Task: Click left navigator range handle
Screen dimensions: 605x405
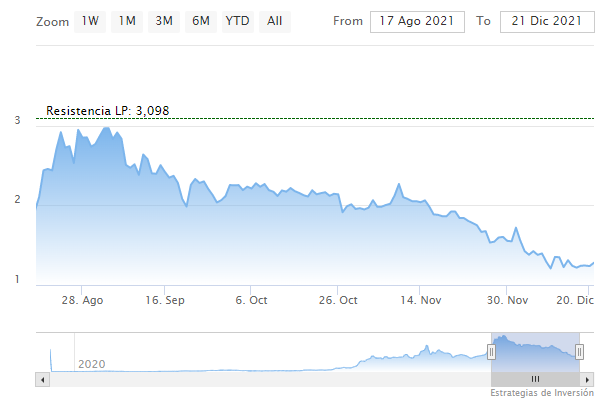Action: [491, 352]
